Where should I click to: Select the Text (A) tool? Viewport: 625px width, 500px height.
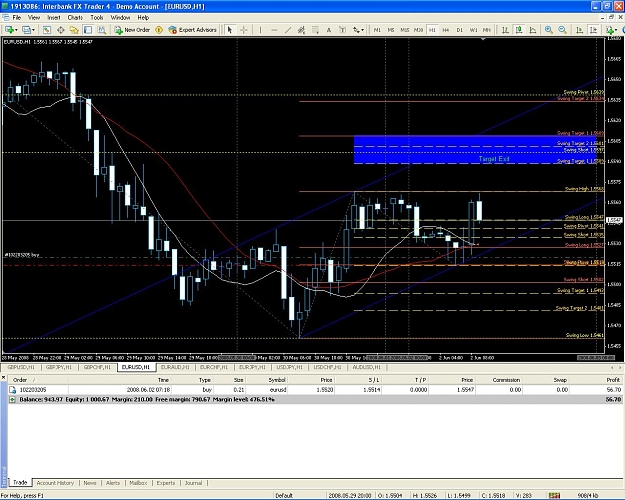329,30
